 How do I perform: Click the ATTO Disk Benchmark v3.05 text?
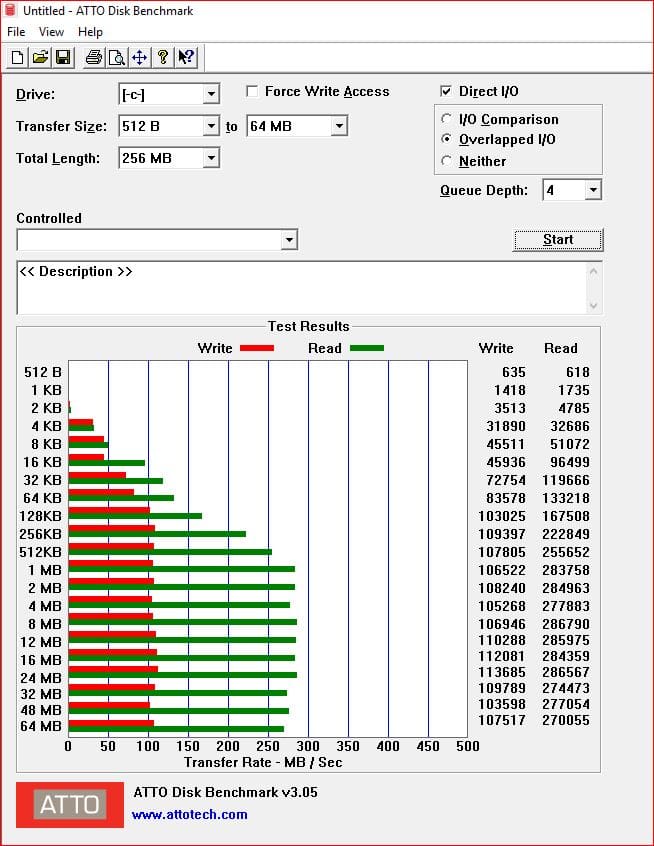(x=226, y=792)
